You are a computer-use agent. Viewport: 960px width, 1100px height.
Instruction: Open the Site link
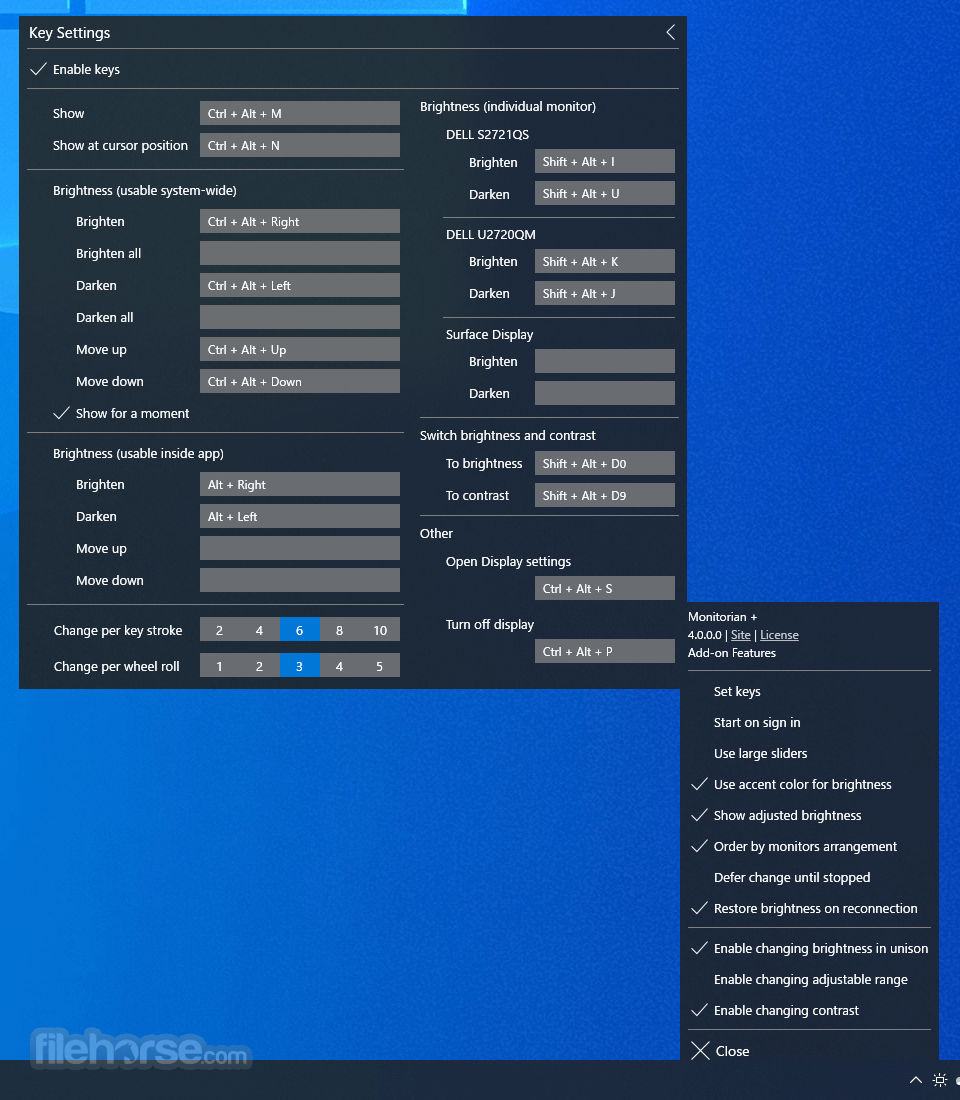click(x=740, y=635)
